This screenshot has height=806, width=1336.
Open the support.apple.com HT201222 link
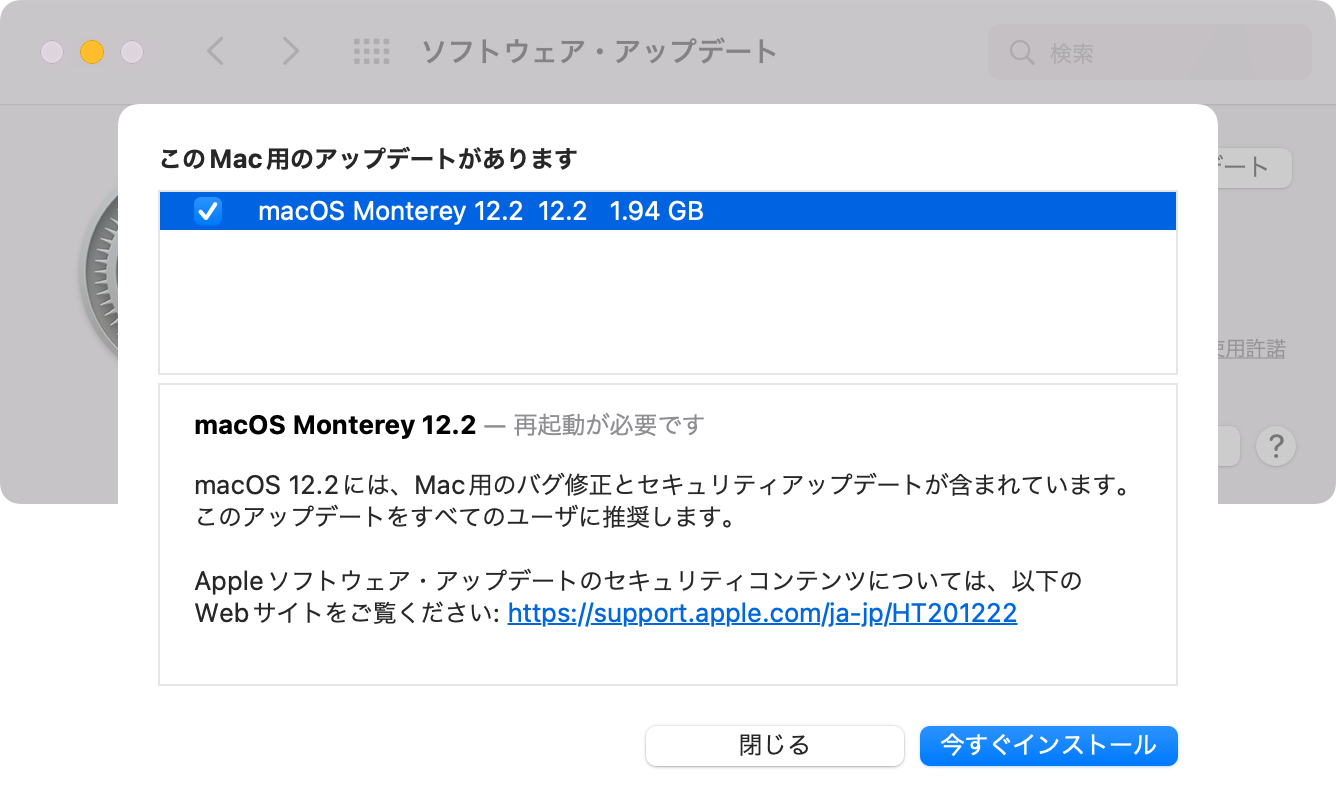point(762,613)
